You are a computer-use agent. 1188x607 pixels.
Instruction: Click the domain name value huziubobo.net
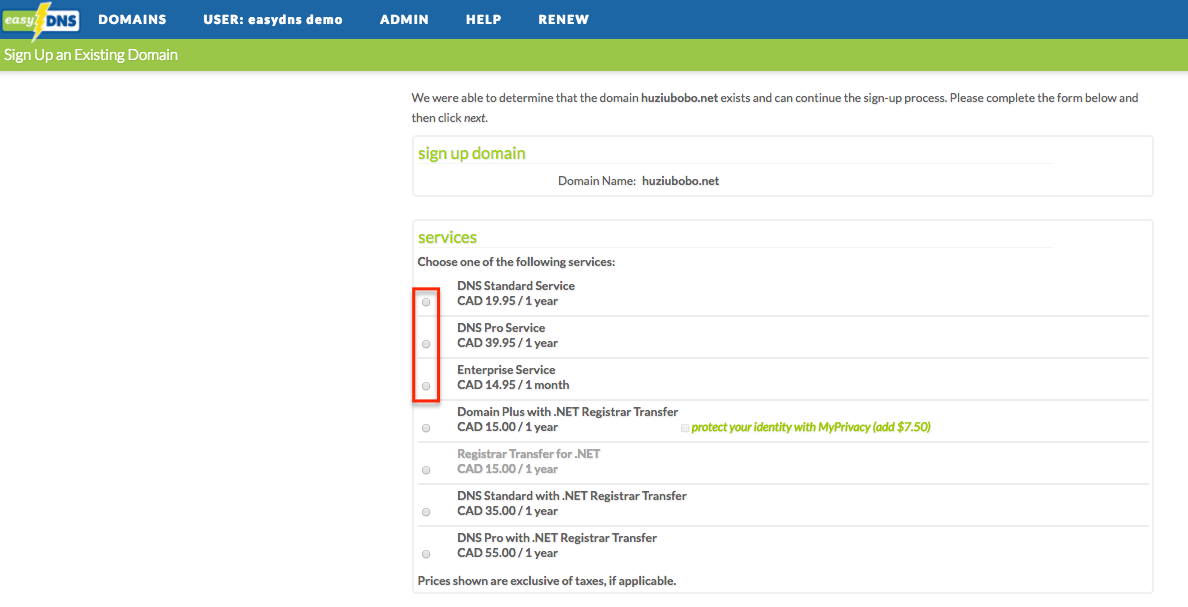coord(680,181)
